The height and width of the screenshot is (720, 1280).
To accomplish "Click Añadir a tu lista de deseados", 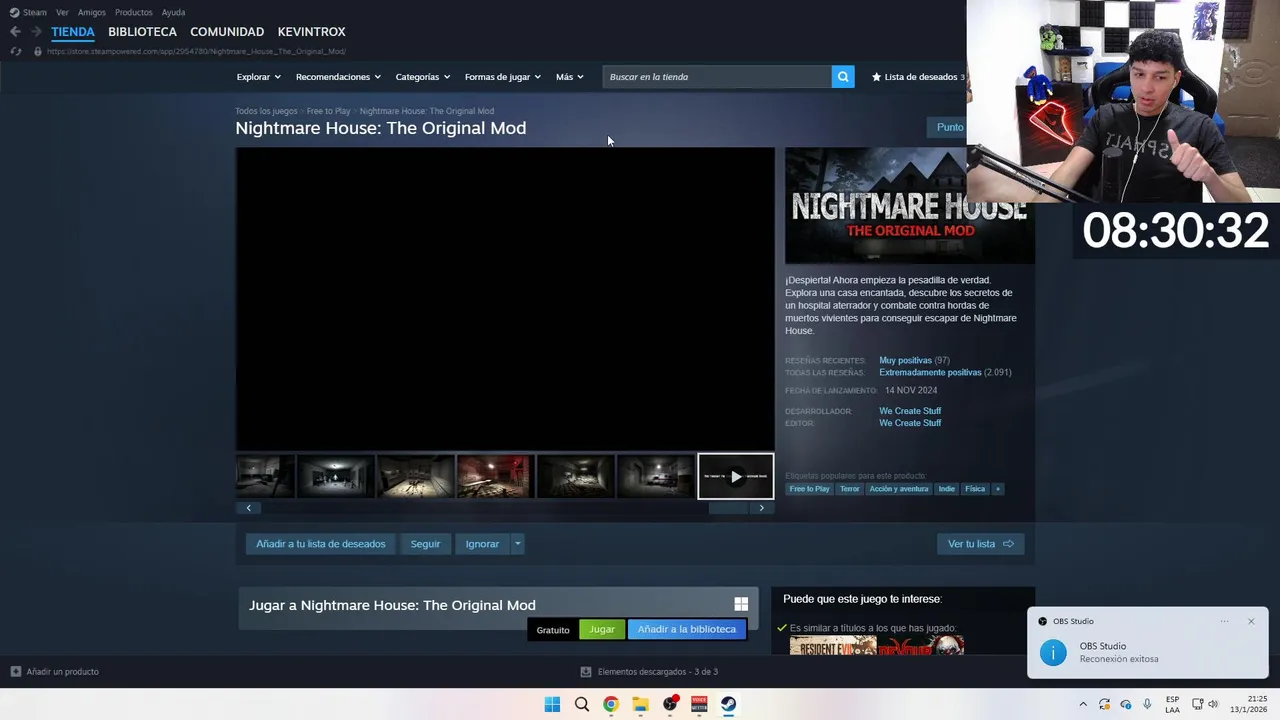I will [320, 544].
